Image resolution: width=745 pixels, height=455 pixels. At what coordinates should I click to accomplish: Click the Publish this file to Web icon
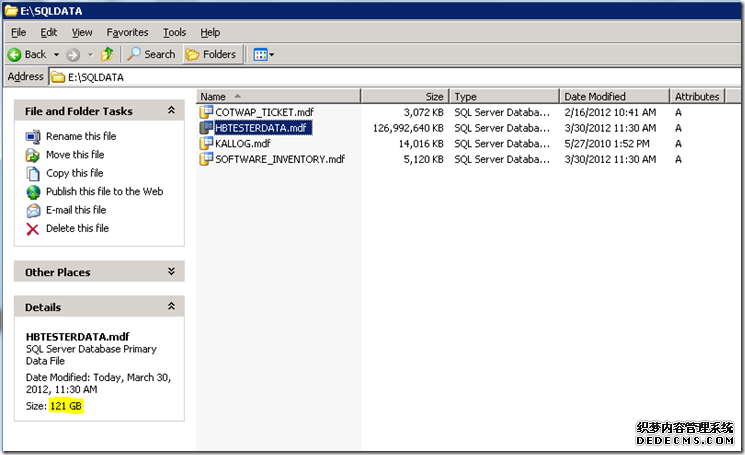coord(33,191)
